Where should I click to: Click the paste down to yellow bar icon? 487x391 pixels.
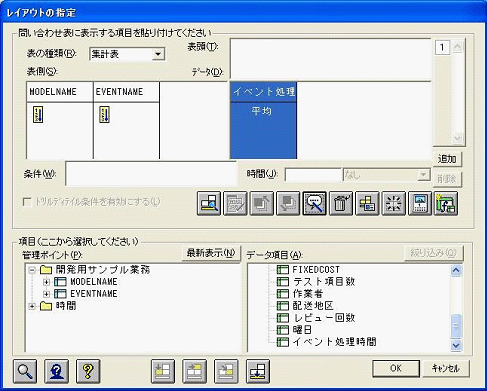258,371
